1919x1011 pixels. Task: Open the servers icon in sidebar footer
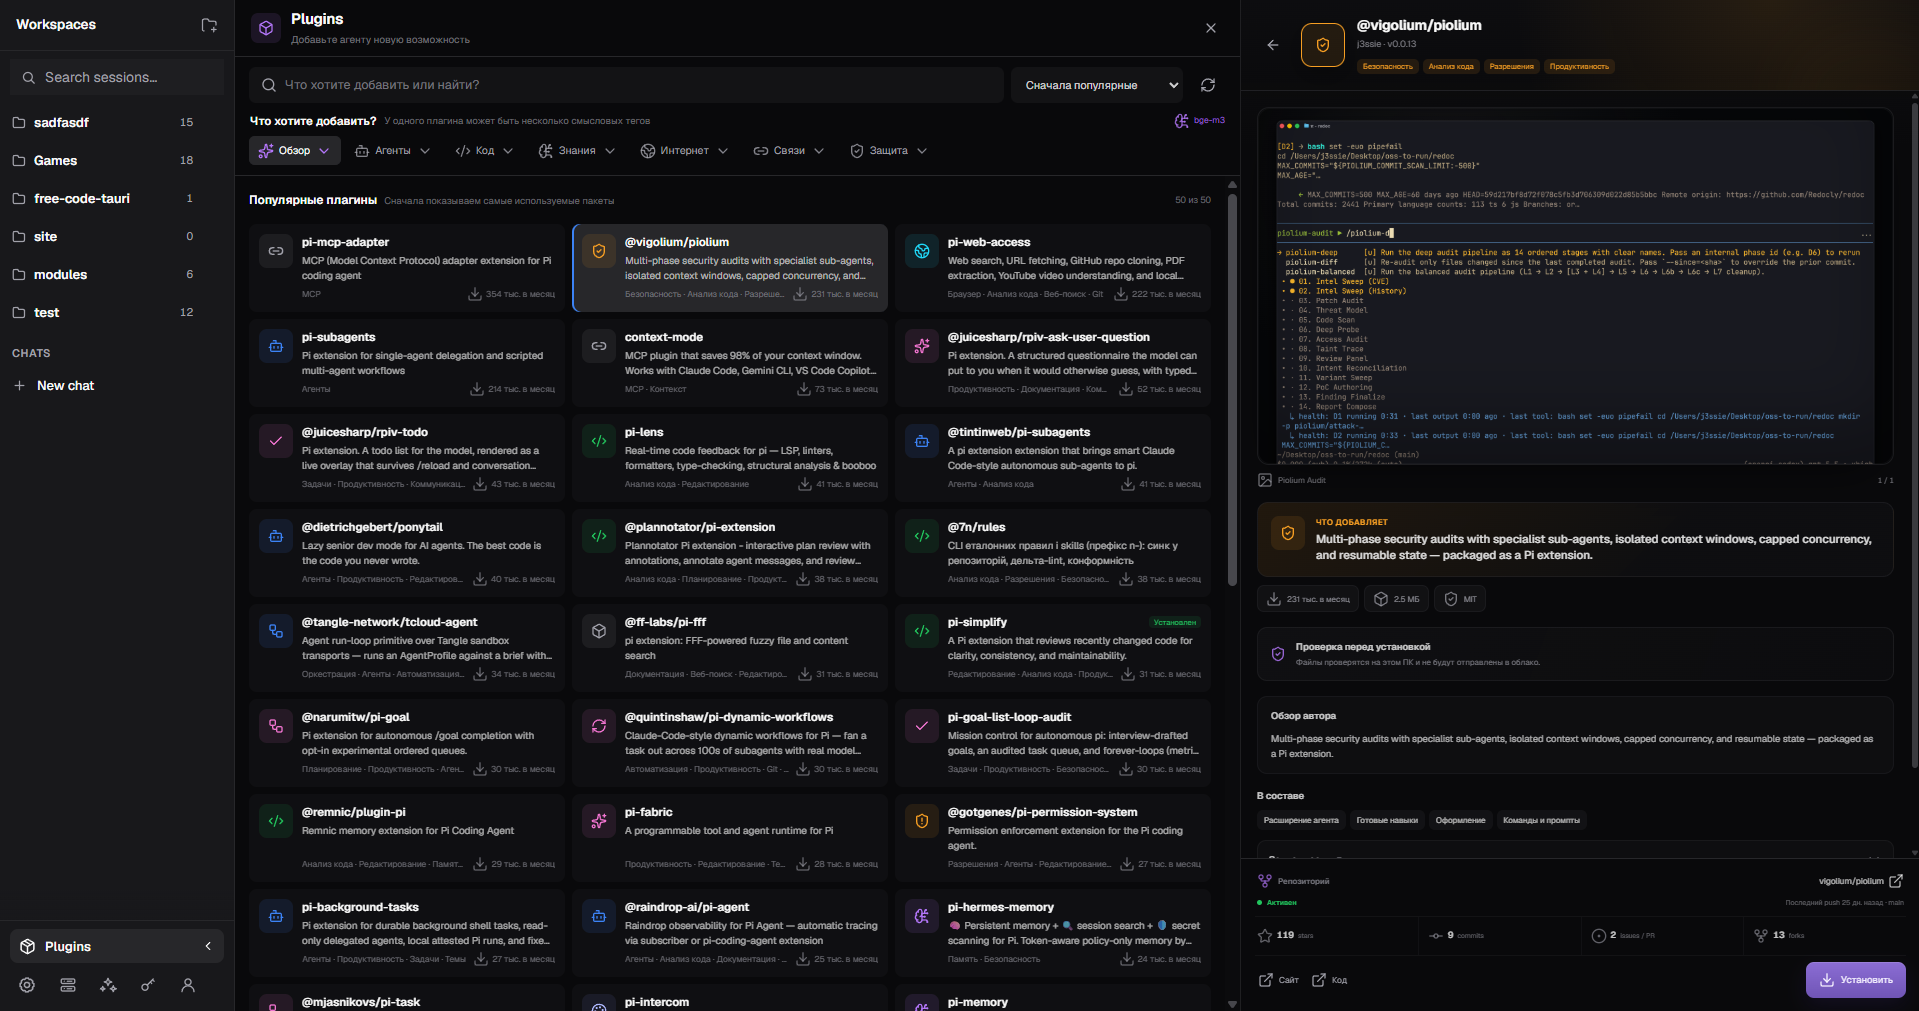[x=68, y=985]
